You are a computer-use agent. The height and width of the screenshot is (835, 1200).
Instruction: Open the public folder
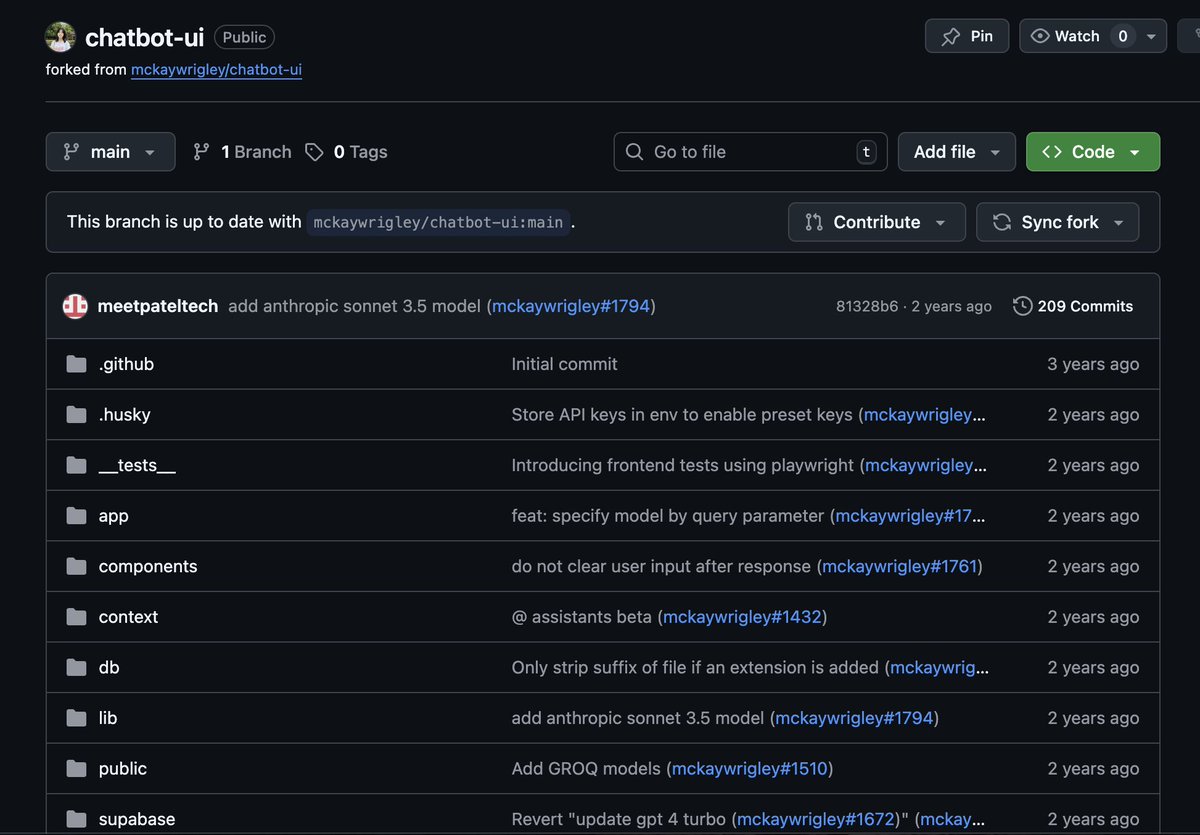click(x=123, y=768)
